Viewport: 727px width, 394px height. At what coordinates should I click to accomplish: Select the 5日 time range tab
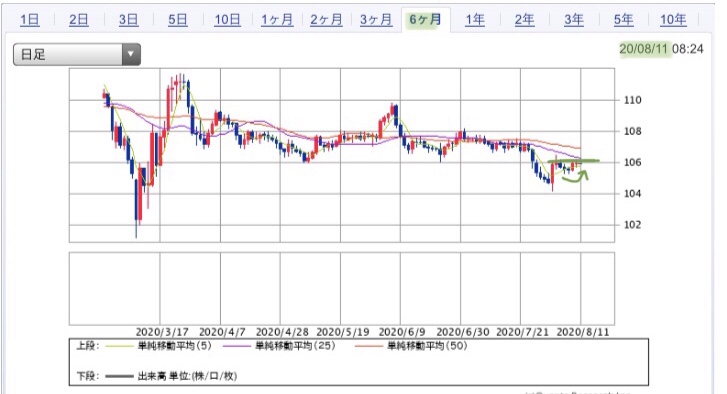coord(178,20)
